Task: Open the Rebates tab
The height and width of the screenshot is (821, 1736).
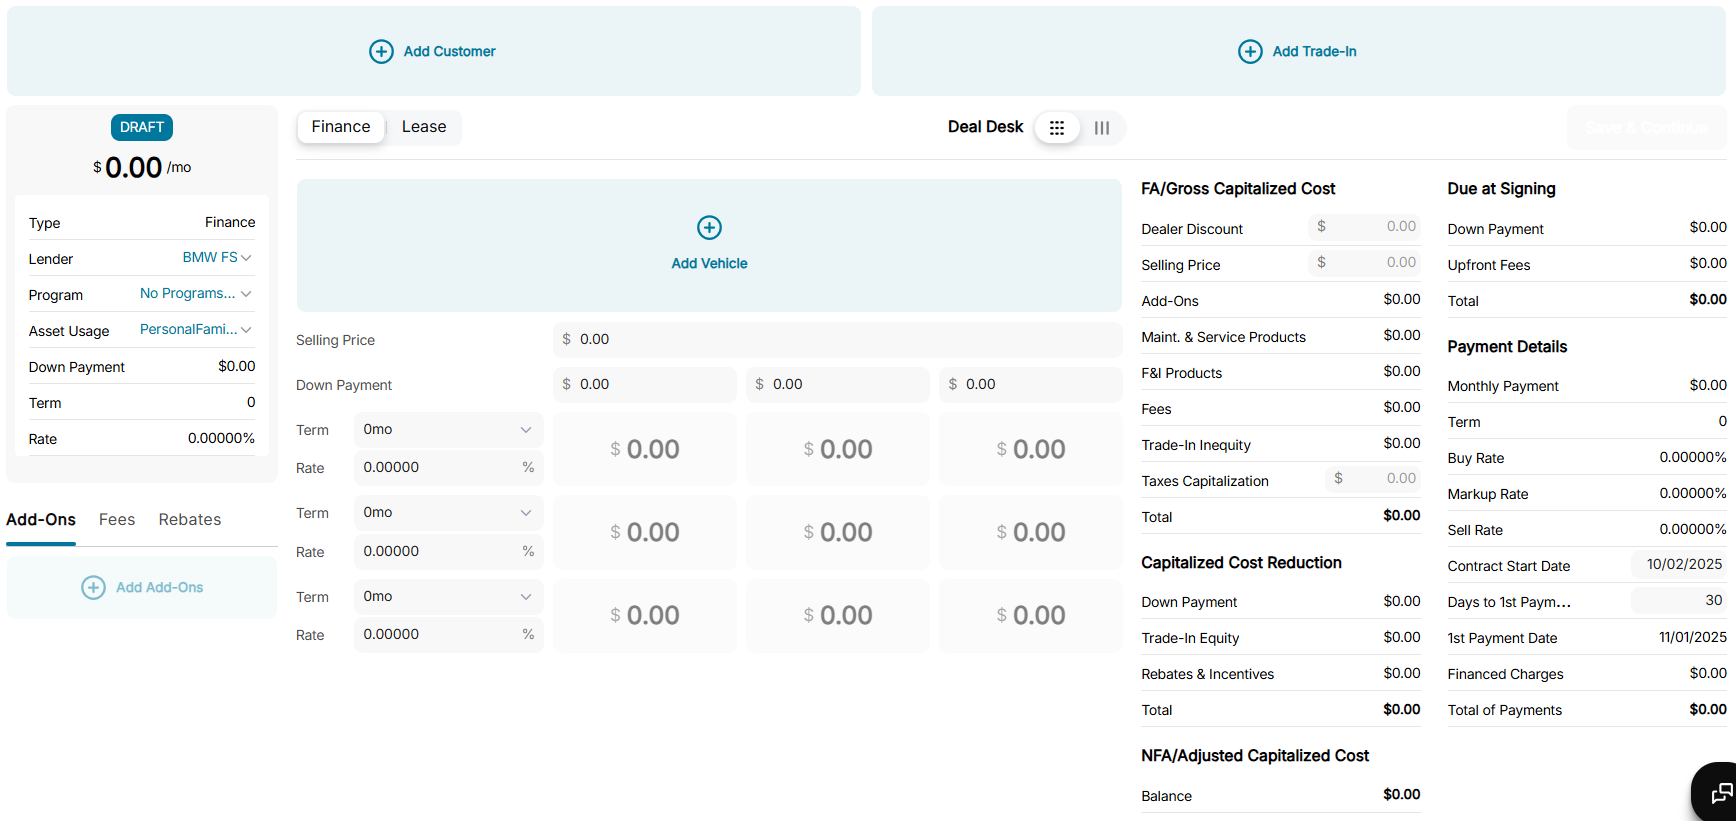Action: pos(190,520)
